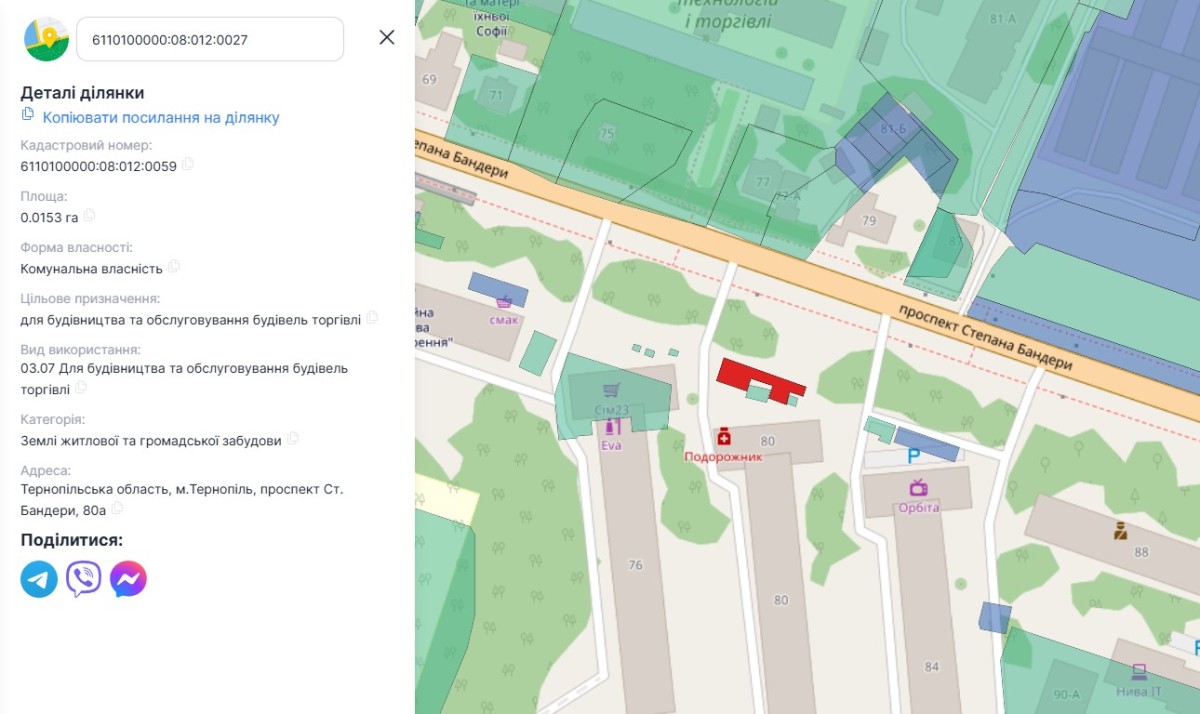The width and height of the screenshot is (1200, 714).
Task: Share the parcel via Telegram
Action: click(39, 579)
